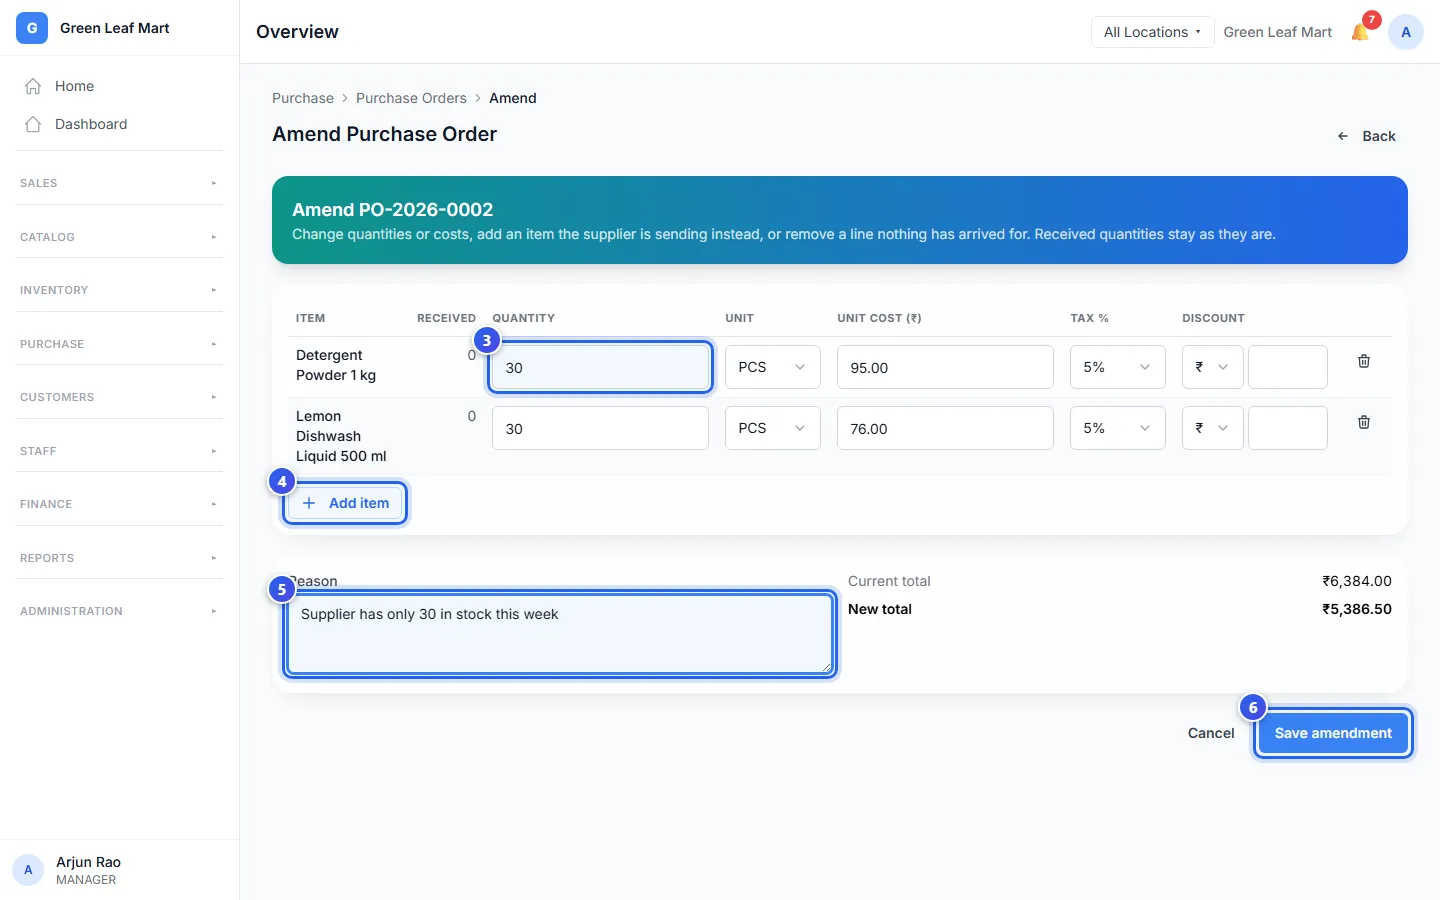Screen dimensions: 1440x900
Task: Open the All Locations dropdown
Action: (1152, 32)
